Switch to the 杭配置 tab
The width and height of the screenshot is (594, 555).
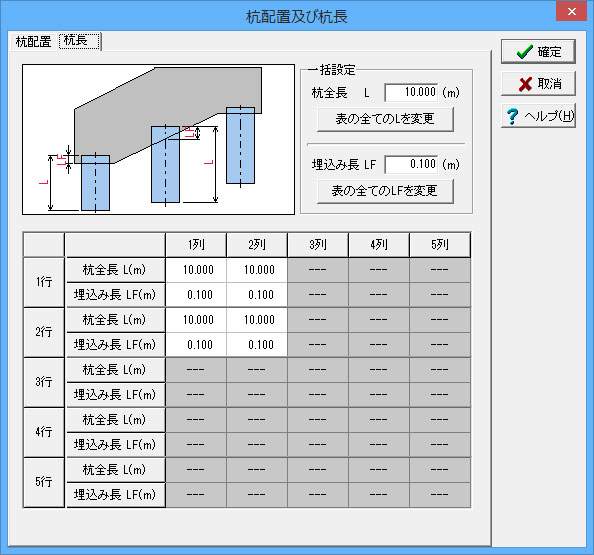pyautogui.click(x=33, y=41)
